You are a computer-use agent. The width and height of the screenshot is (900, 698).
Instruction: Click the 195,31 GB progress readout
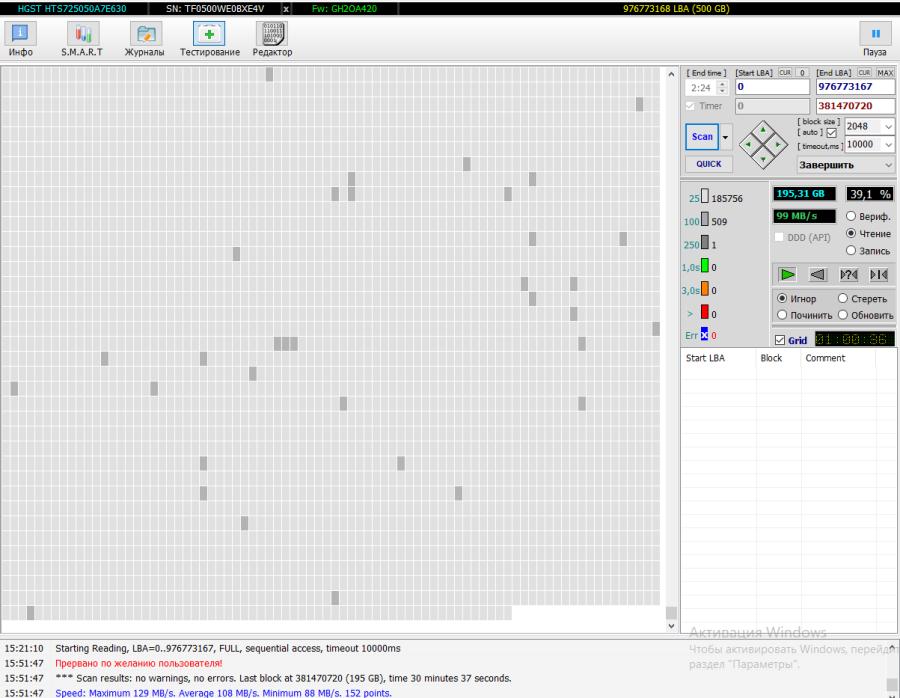[804, 194]
